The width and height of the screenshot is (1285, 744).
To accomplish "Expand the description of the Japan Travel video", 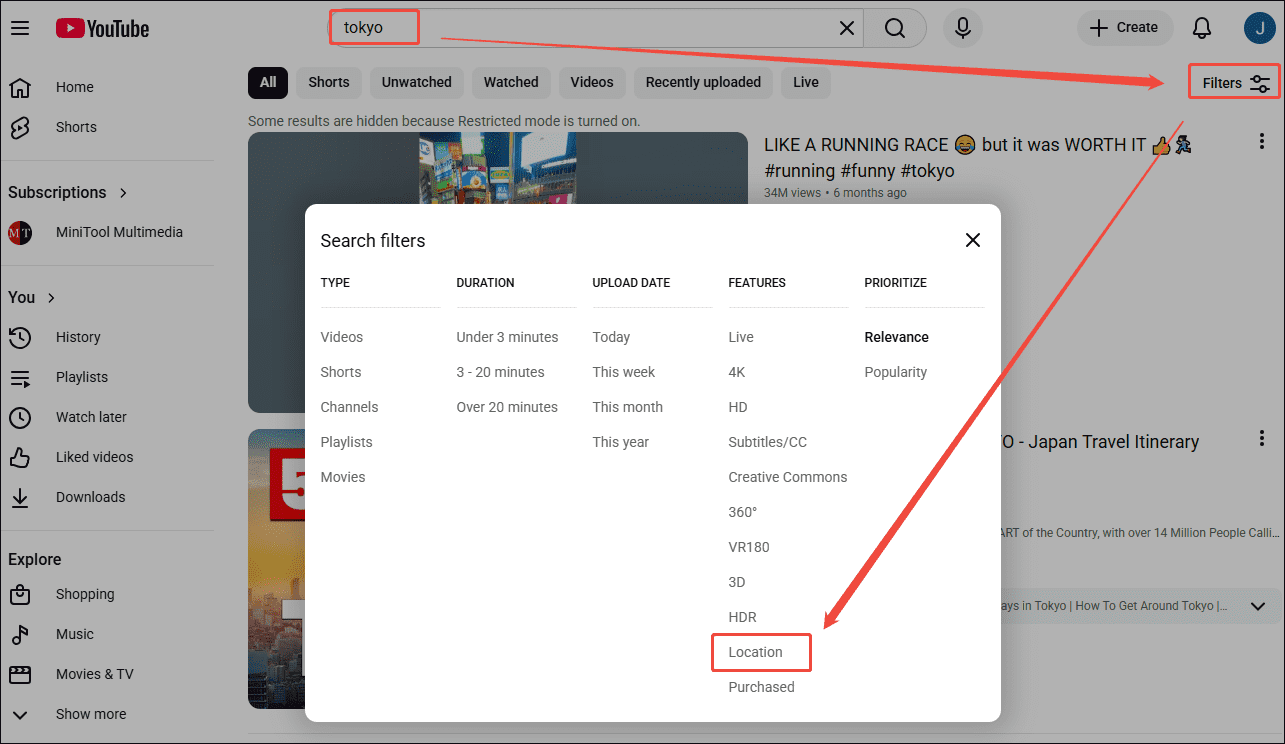I will point(1258,606).
